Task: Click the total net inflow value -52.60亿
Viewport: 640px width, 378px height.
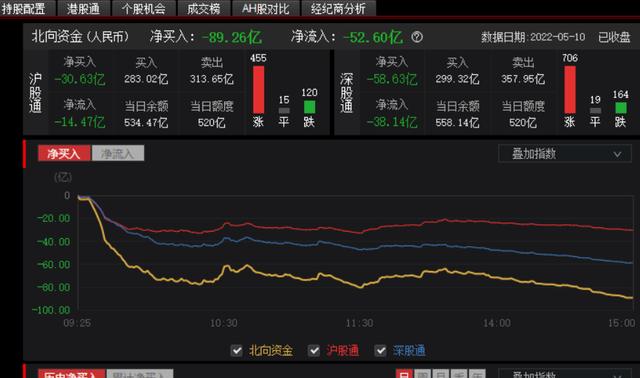Action: 373,37
